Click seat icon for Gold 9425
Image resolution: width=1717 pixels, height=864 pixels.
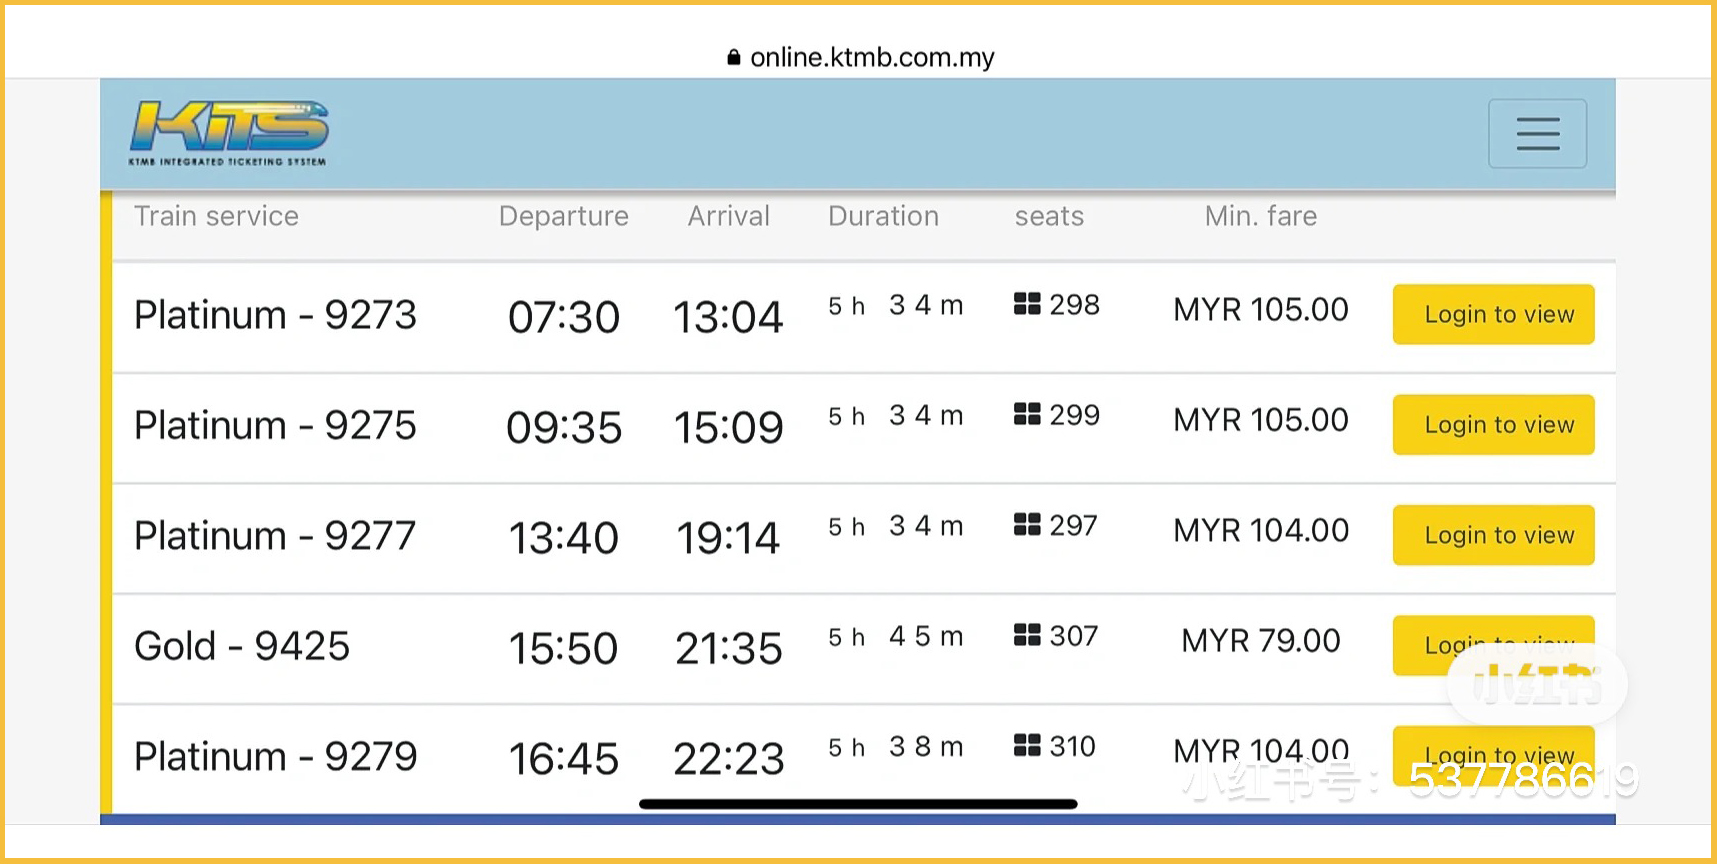coord(1027,635)
